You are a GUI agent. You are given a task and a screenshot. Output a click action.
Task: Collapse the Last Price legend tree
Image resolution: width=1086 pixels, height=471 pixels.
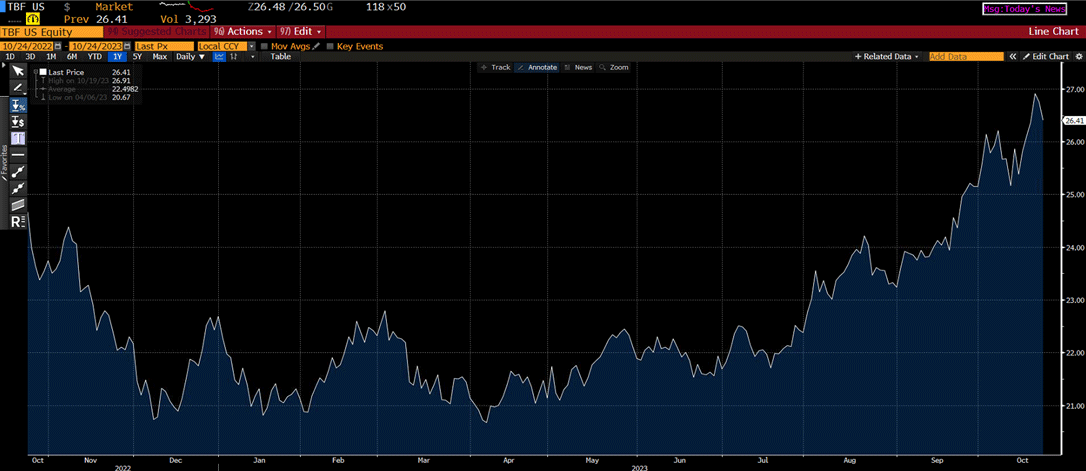tap(35, 72)
